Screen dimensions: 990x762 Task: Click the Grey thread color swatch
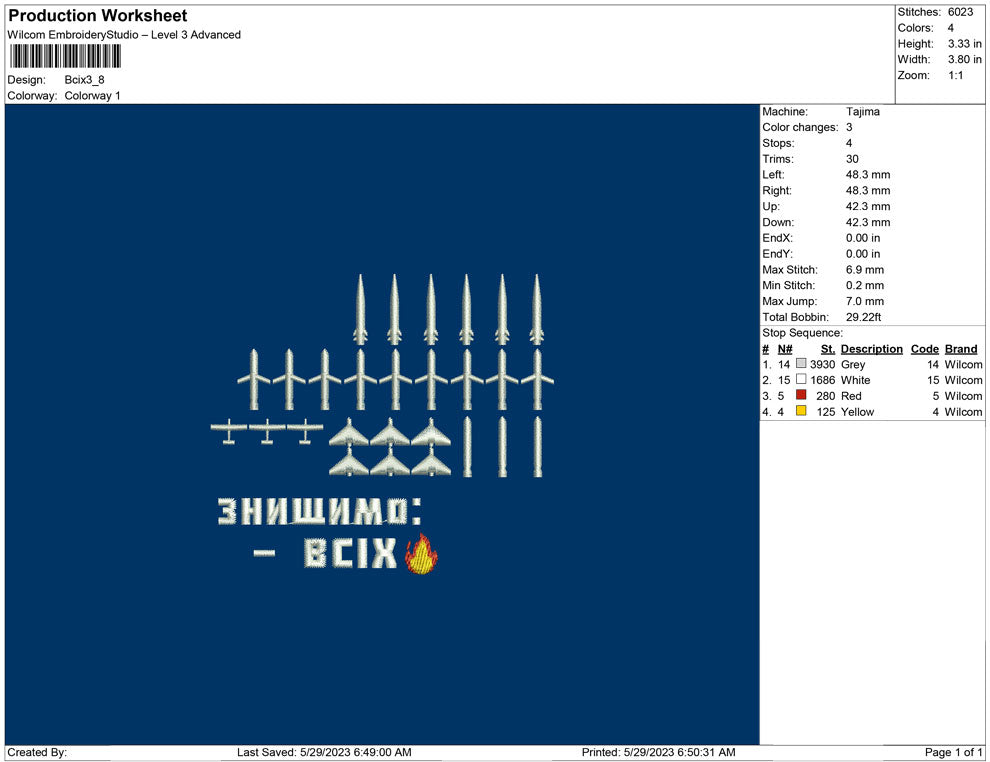(801, 363)
